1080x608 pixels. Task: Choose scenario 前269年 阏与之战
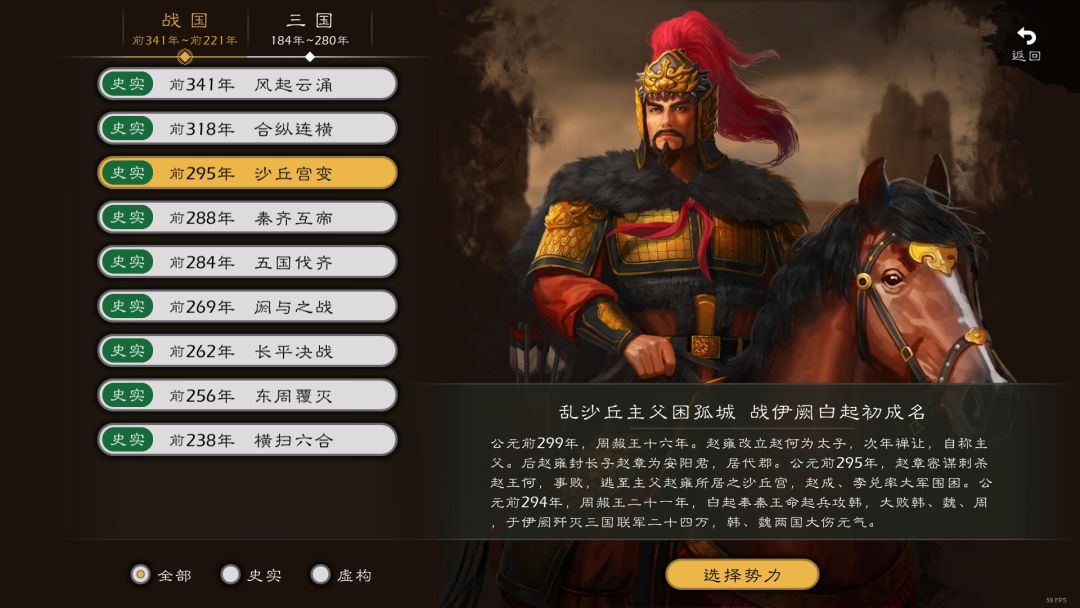coord(247,306)
